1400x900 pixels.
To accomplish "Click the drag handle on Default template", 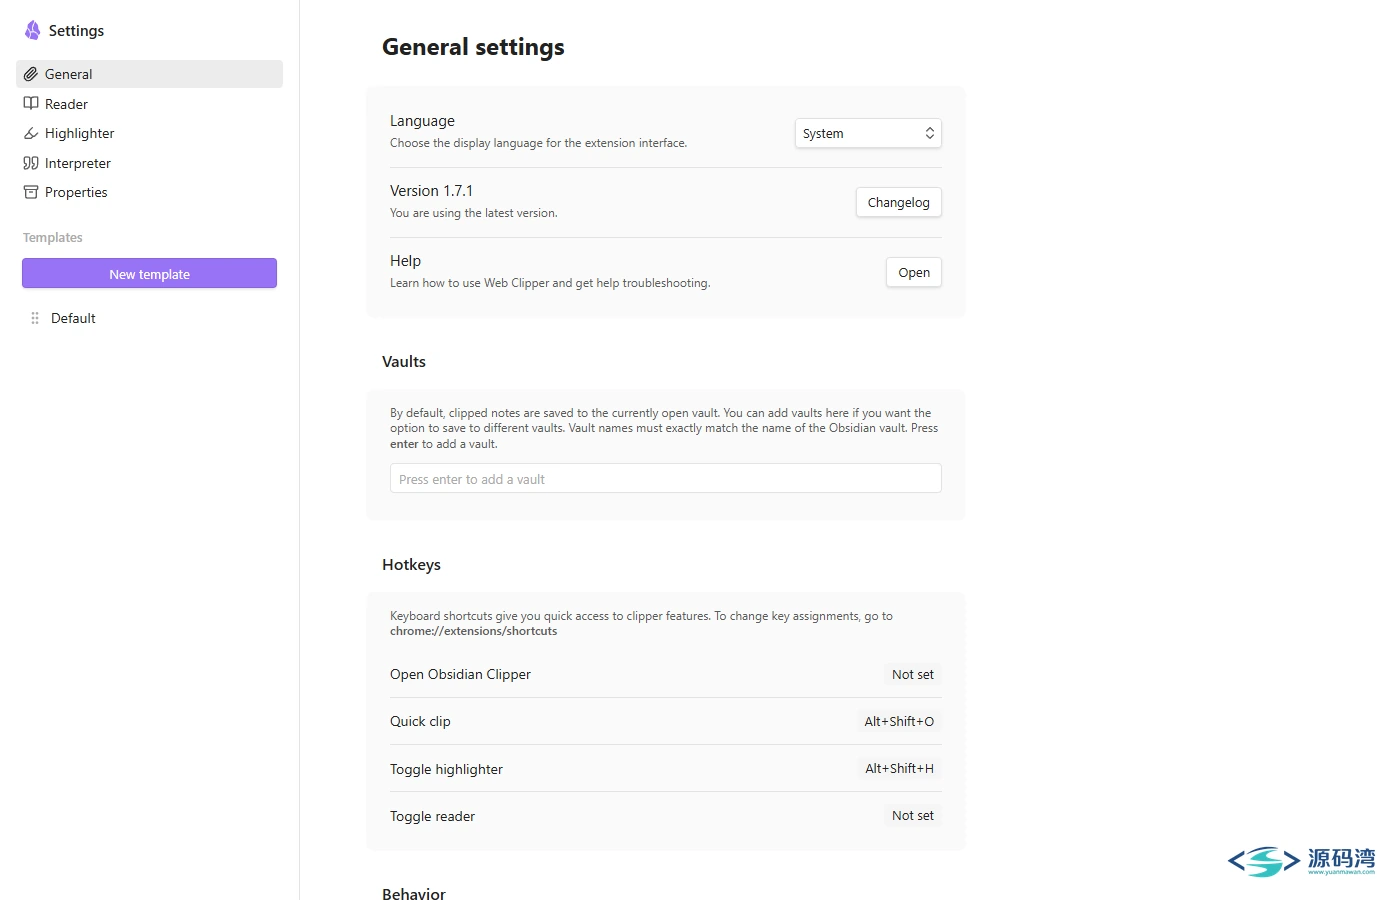I will point(35,318).
